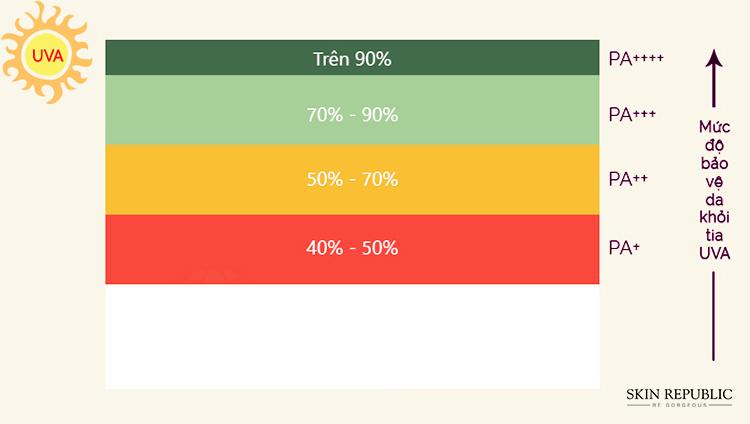The height and width of the screenshot is (424, 750).
Task: Click the "BE GORGEOUS" tagline under the logo
Action: tap(679, 407)
